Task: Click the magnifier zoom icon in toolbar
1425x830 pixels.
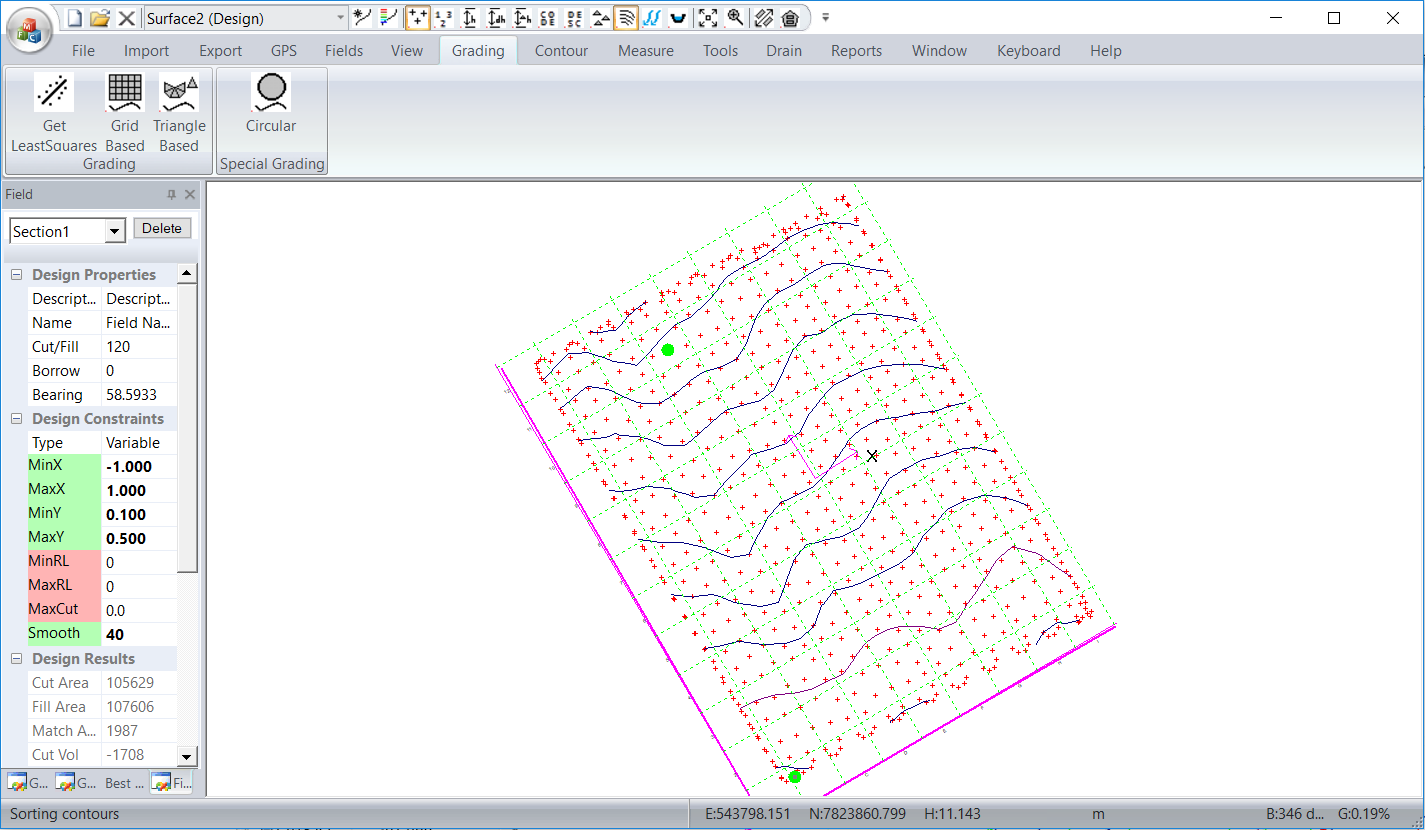Action: click(x=736, y=18)
